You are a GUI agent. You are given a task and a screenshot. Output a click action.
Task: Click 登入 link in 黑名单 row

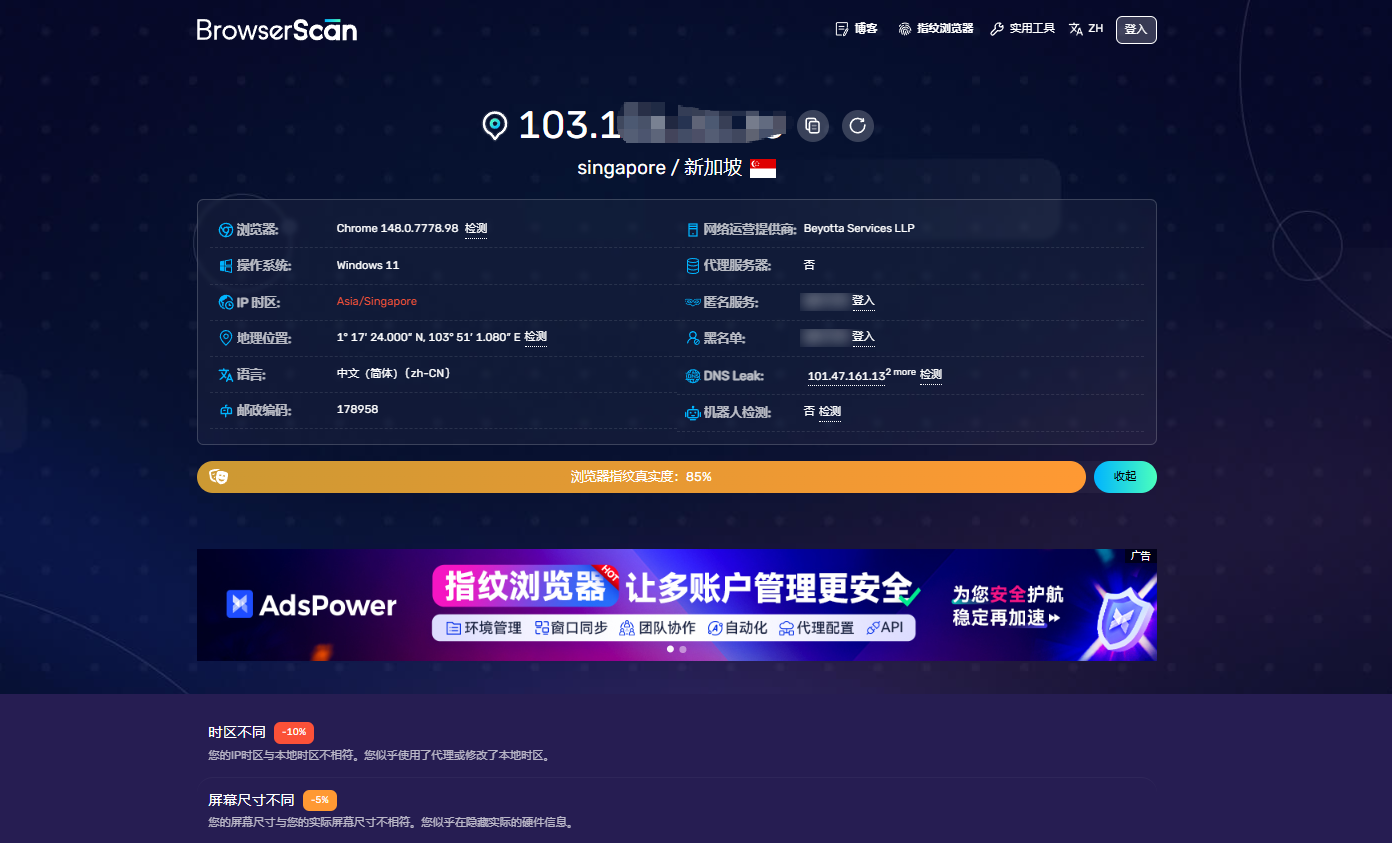(863, 337)
